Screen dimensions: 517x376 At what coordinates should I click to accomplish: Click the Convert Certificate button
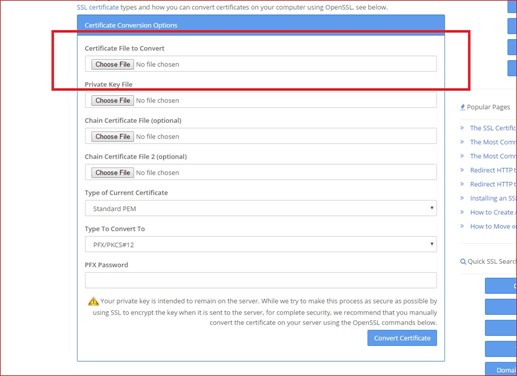[402, 338]
